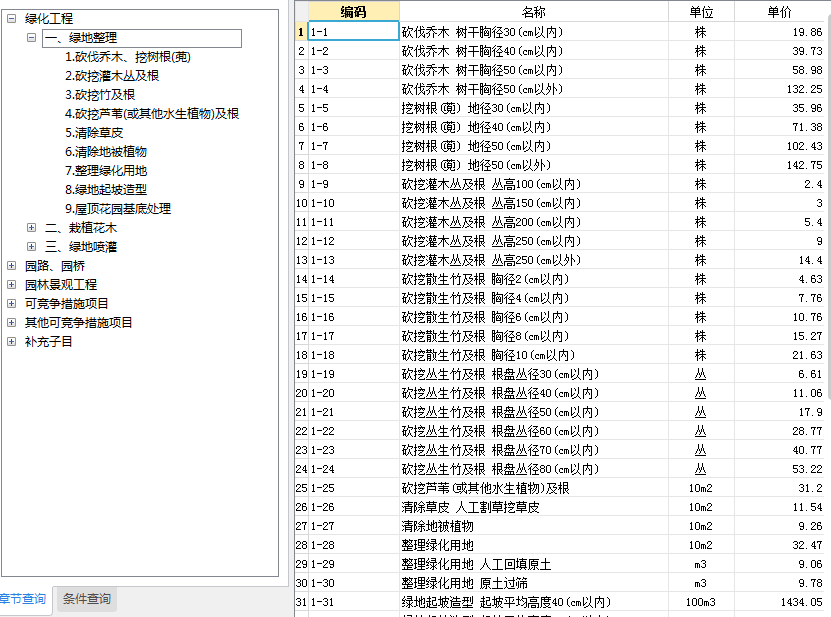Select the 补充子目 tree item
This screenshot has width=831, height=617.
pos(49,342)
